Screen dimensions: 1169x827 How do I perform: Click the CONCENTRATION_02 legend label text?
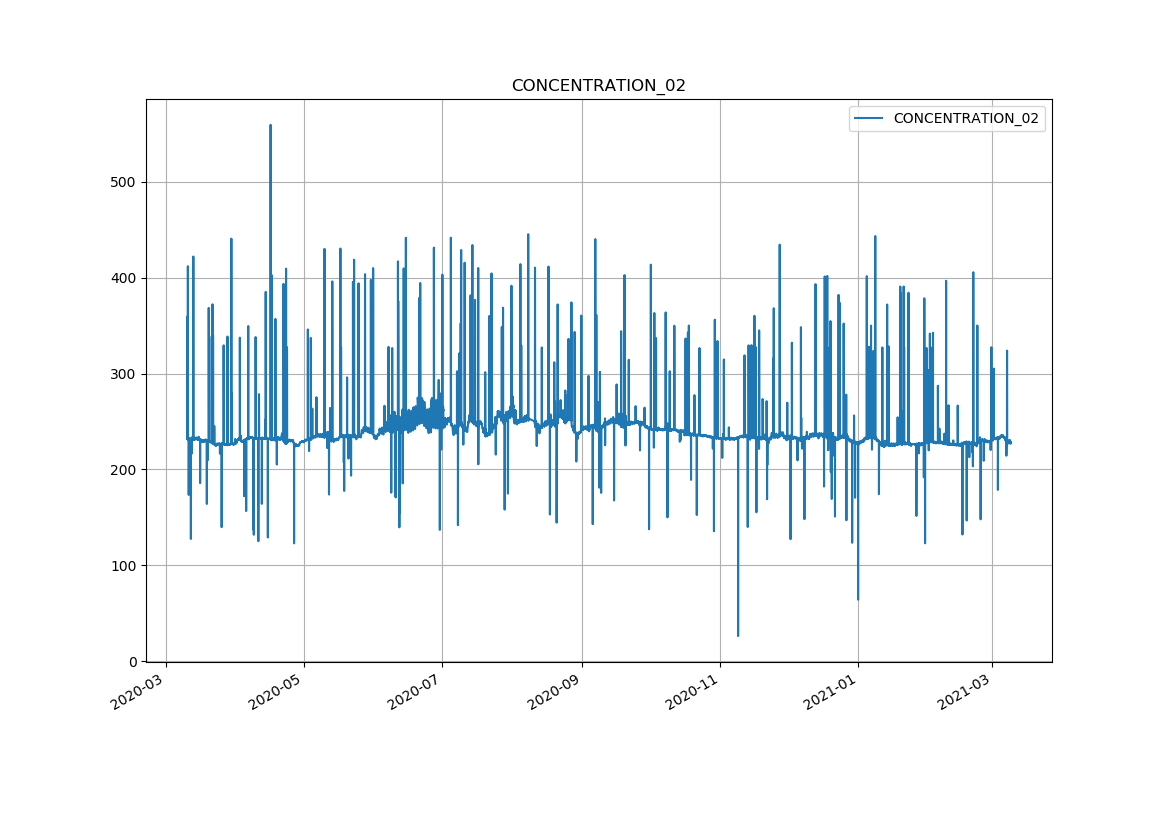tap(965, 119)
